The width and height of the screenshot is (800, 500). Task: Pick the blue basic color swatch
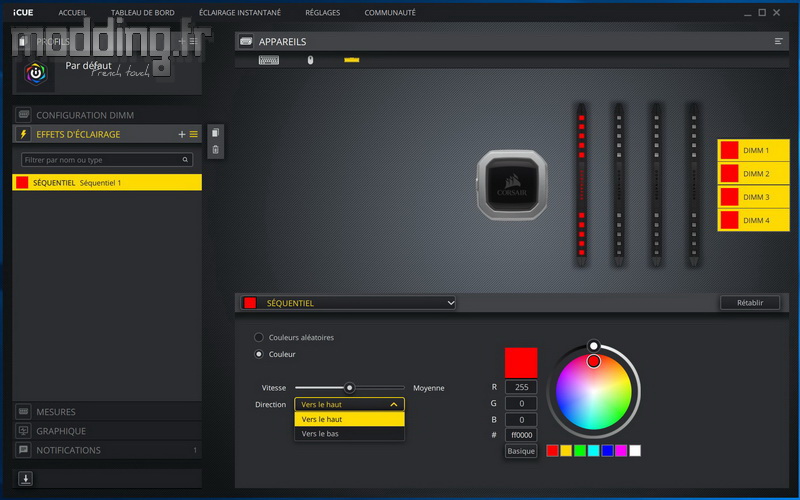pyautogui.click(x=607, y=451)
